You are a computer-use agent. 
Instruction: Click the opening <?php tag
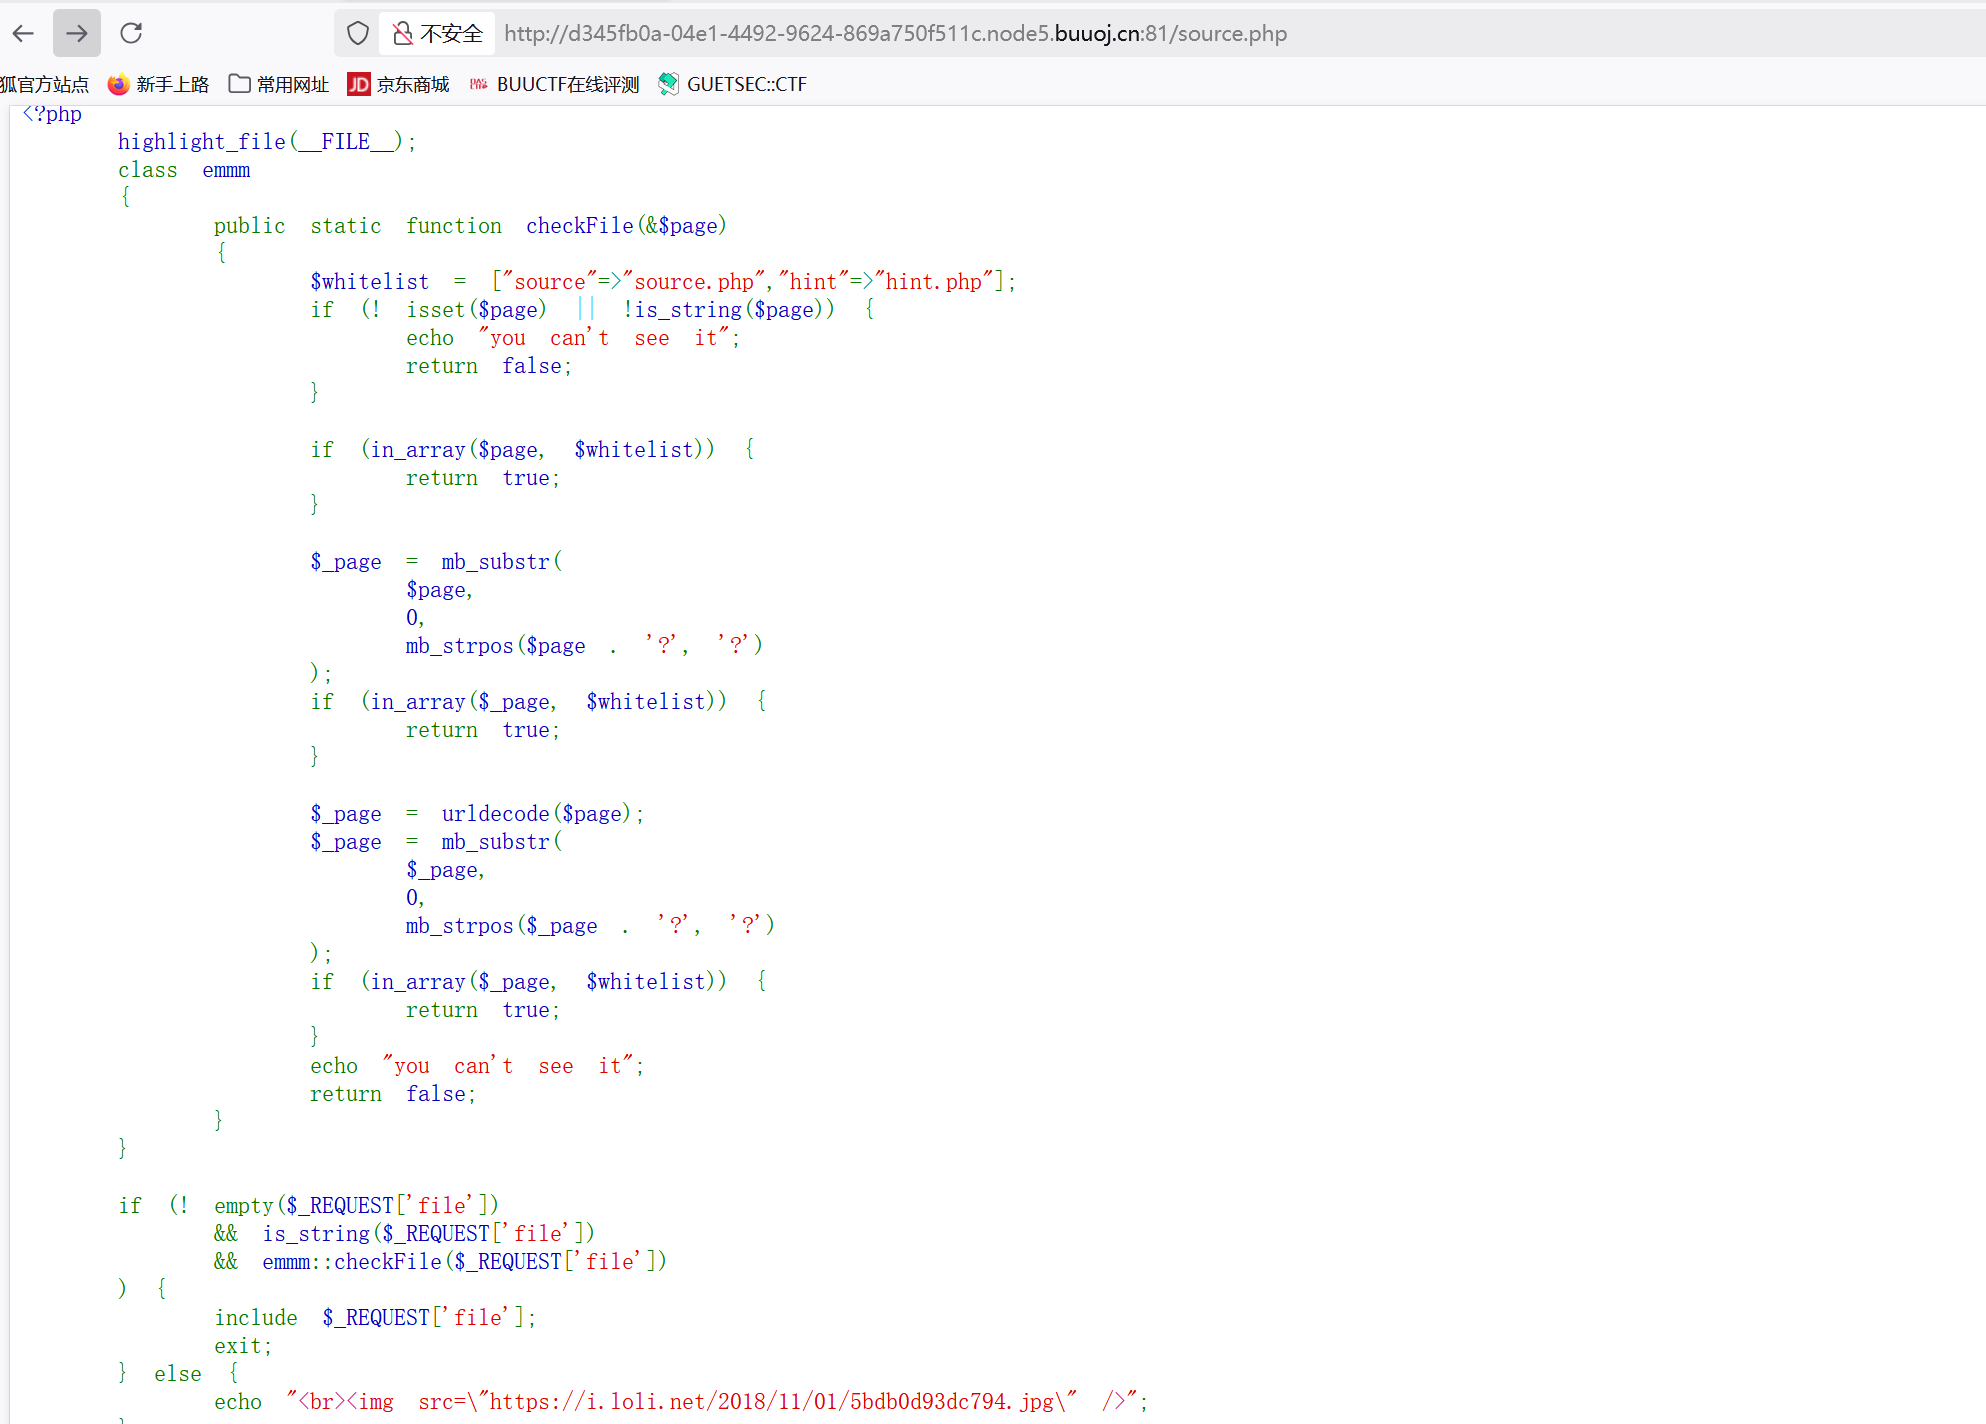[x=52, y=114]
